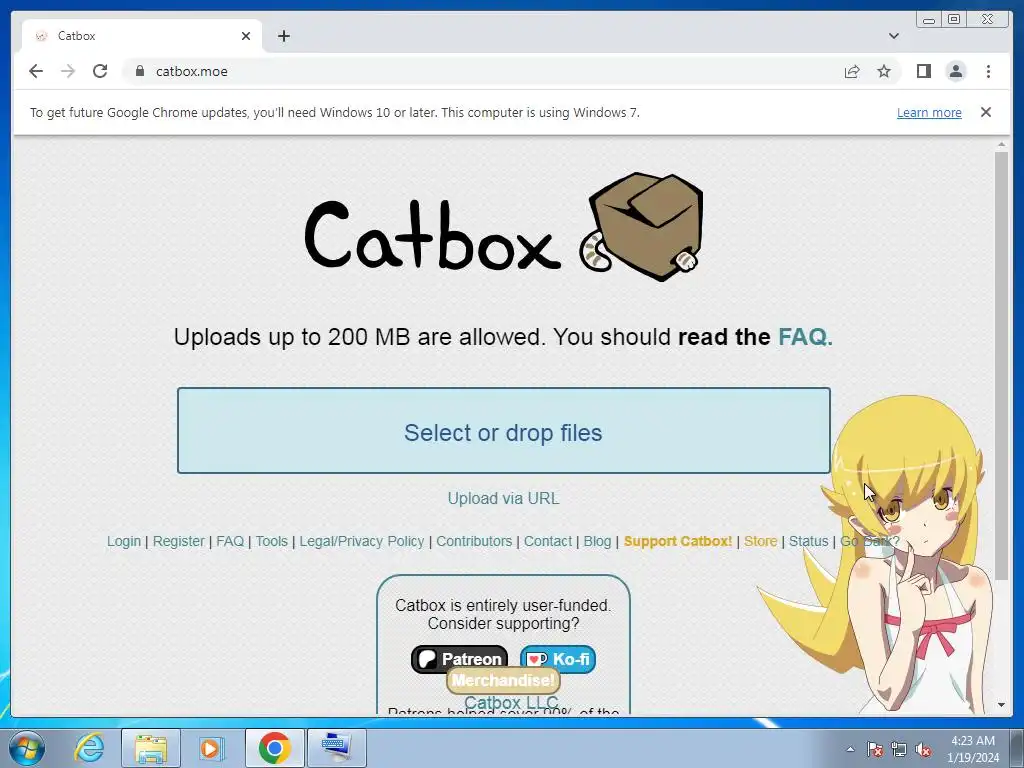Go back using Chrome's back arrow

36,71
